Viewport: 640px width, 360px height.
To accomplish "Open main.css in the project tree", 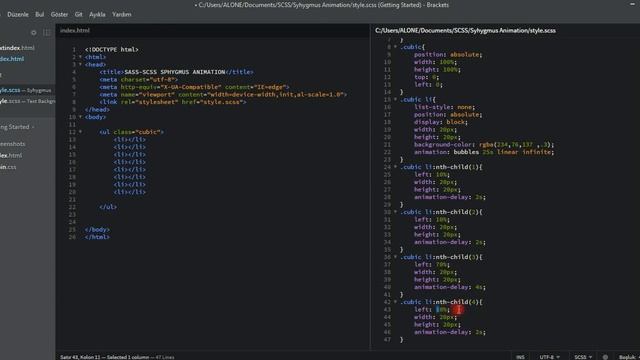I will point(8,167).
